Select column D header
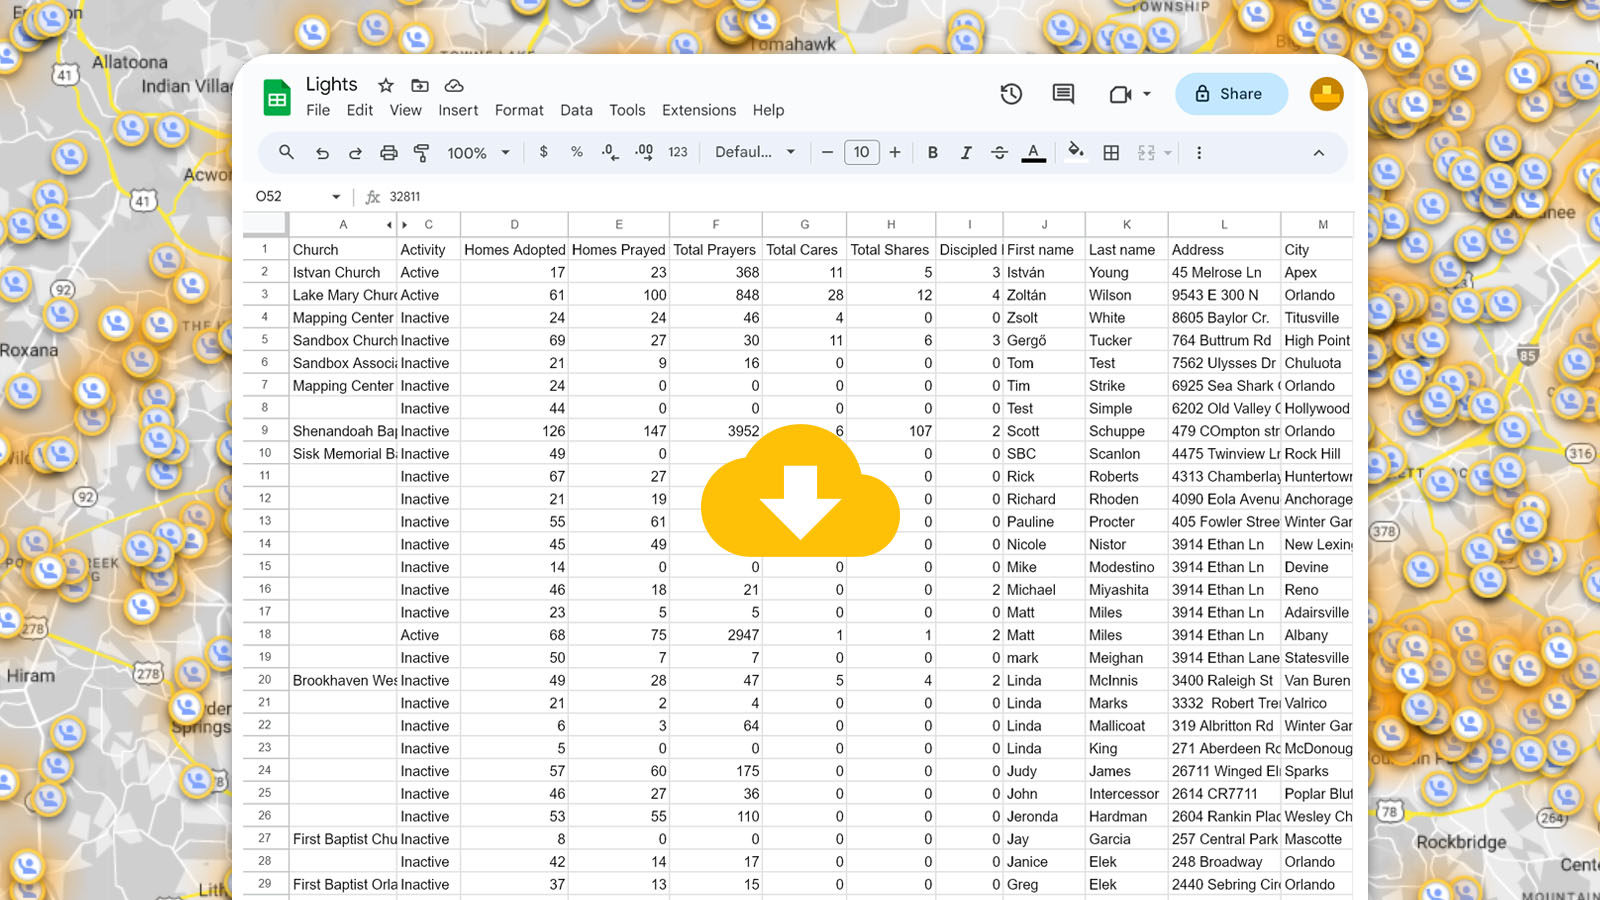Viewport: 1600px width, 900px height. tap(514, 225)
